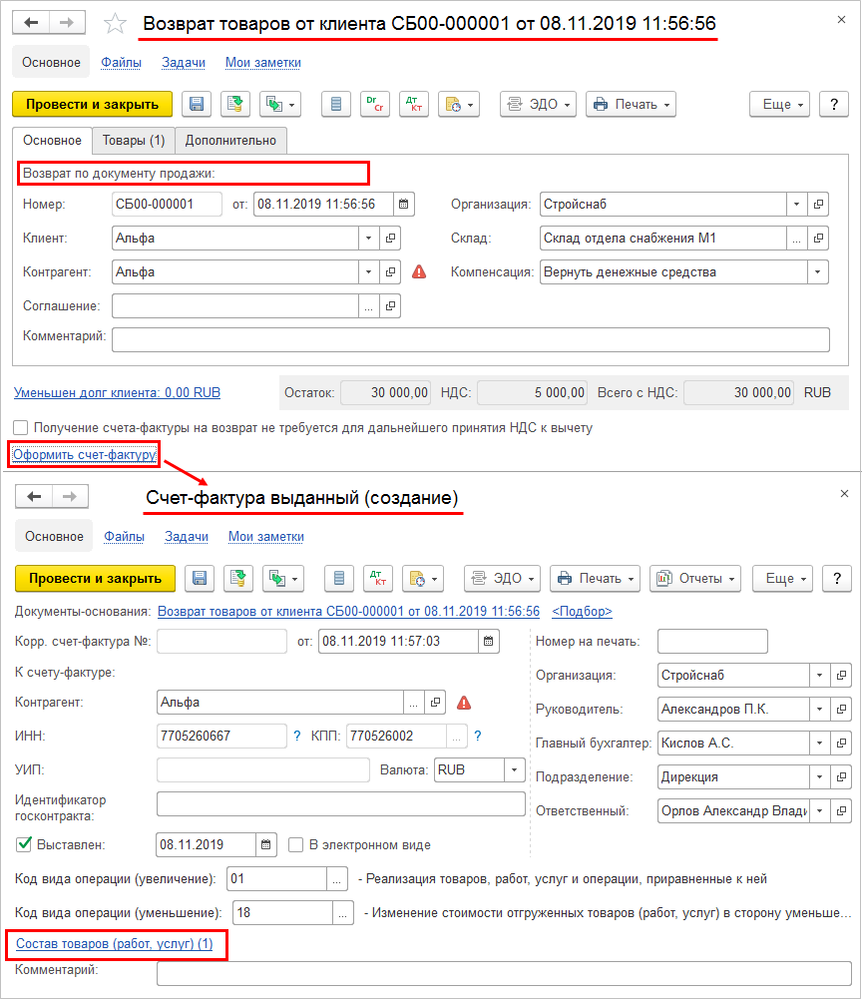Image resolution: width=862 pixels, height=1000 pixels.
Task: Uncheck the Выставлен checkbox
Action: point(24,844)
